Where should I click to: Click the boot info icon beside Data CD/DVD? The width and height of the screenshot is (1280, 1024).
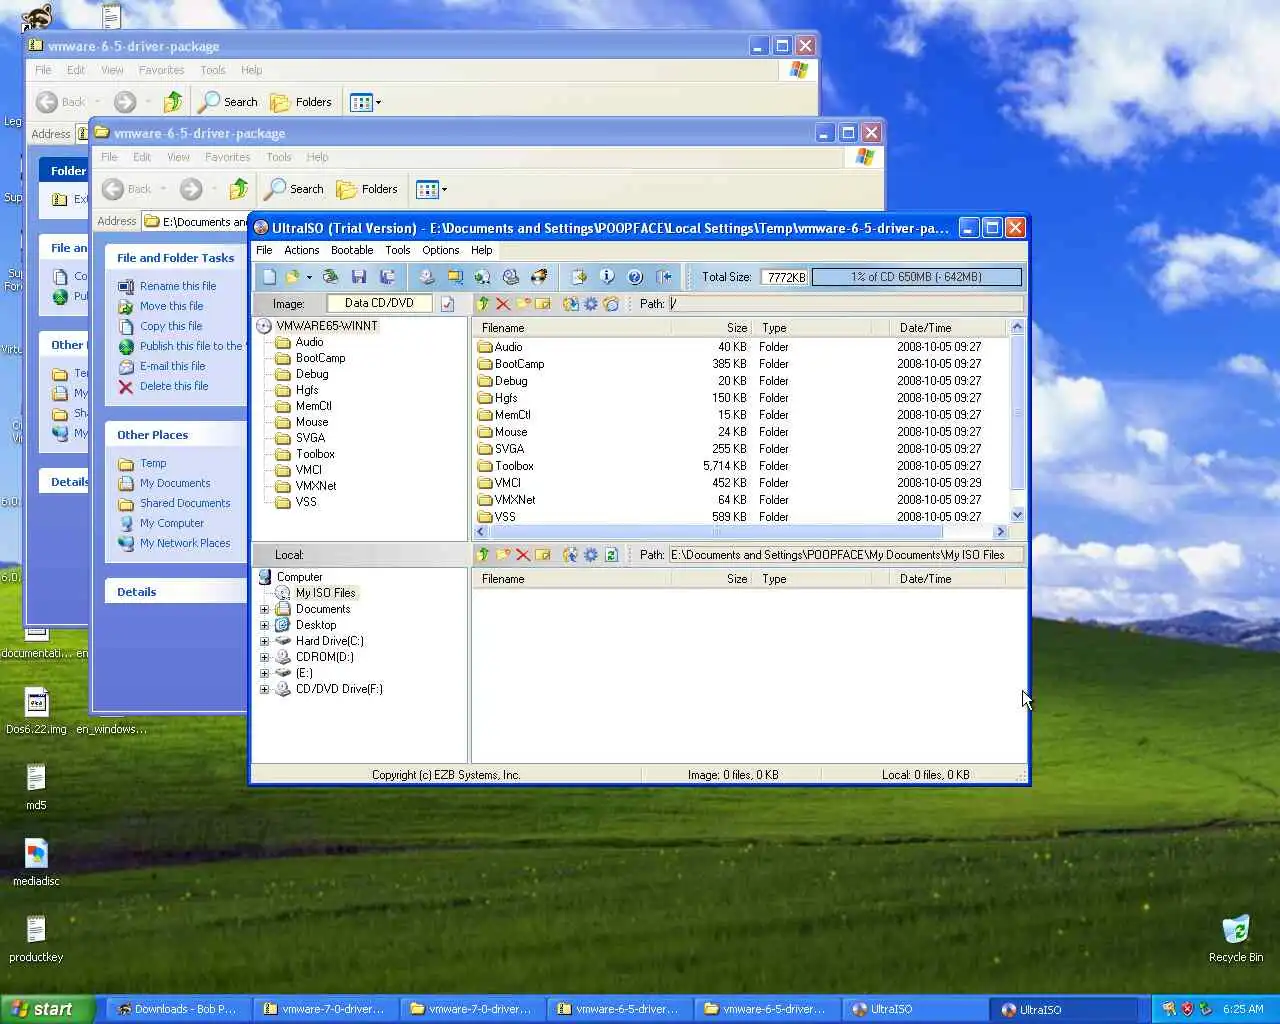coord(447,304)
